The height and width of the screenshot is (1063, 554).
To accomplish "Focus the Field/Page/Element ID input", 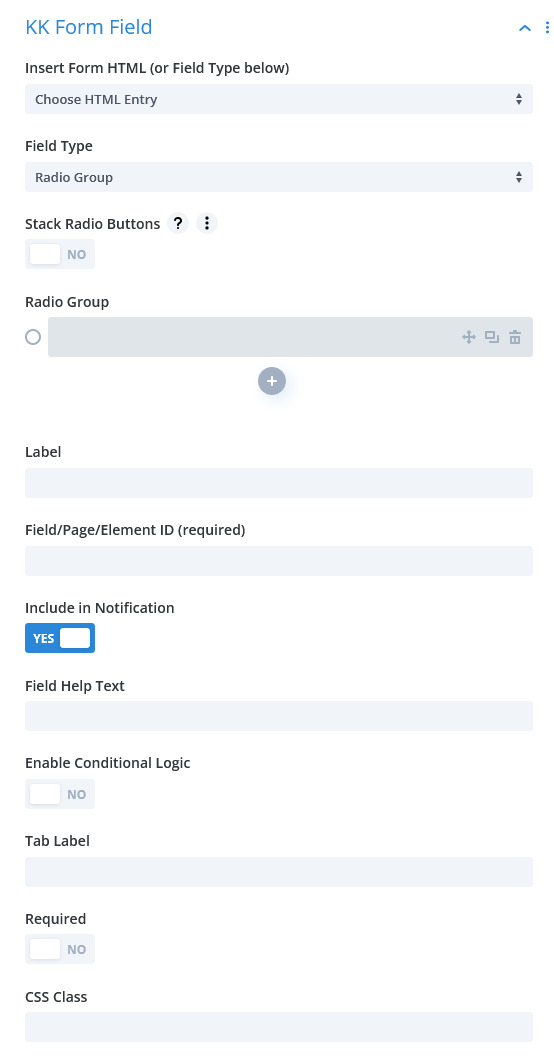I will tap(279, 561).
